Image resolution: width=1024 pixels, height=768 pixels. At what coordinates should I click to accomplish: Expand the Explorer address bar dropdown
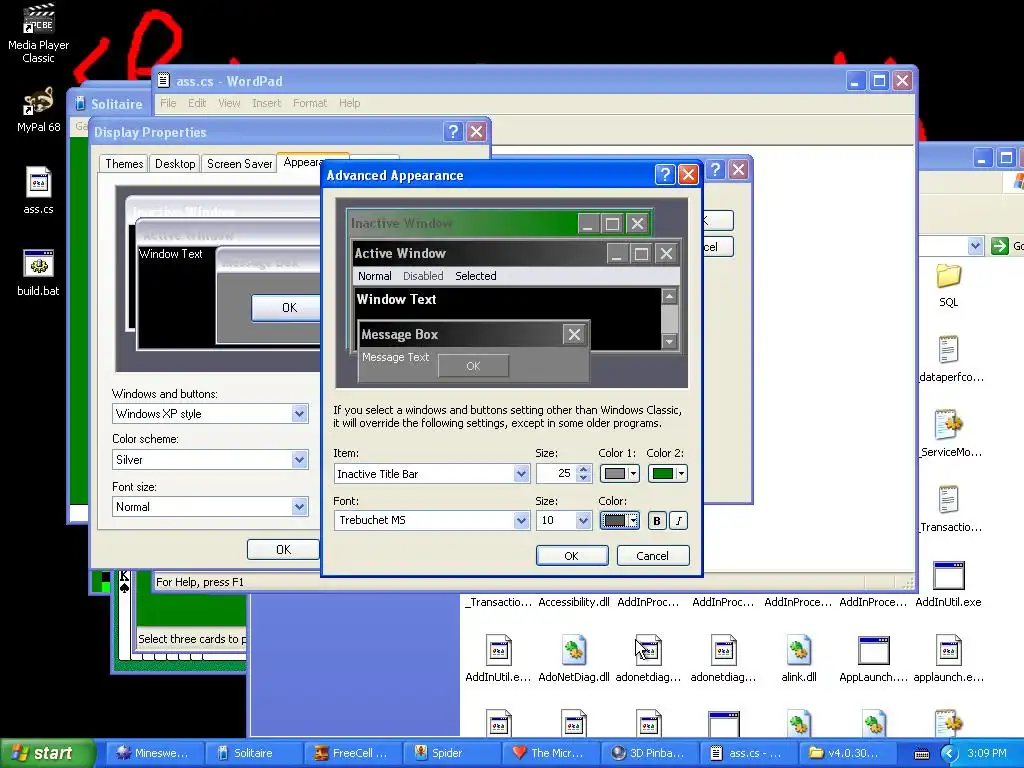click(975, 246)
